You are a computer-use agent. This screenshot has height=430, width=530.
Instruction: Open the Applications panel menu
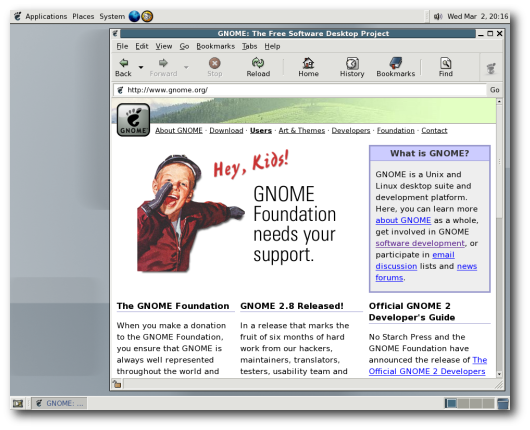46,16
